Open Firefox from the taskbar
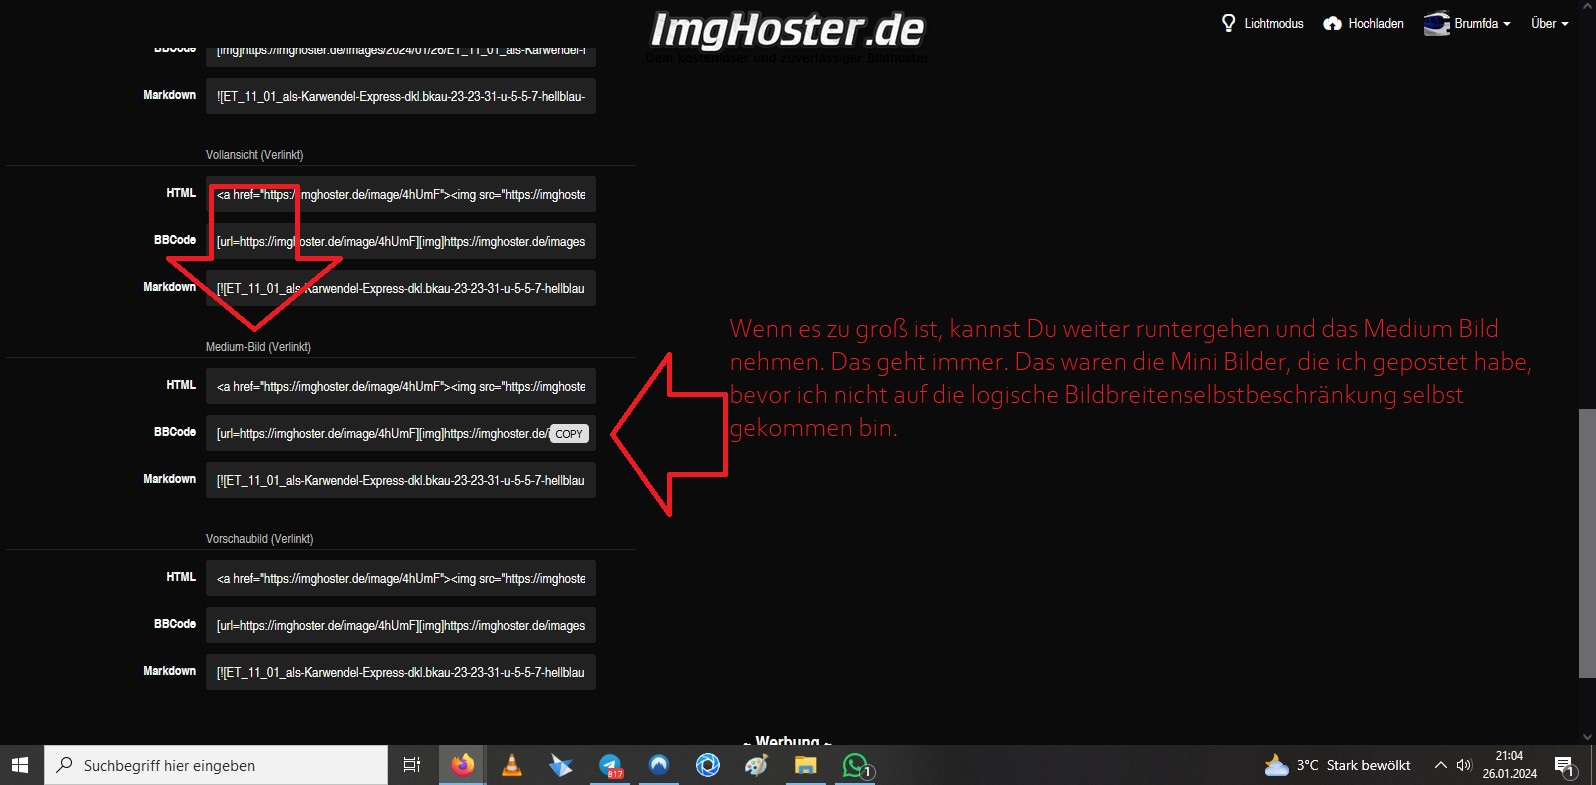This screenshot has height=785, width=1596. click(462, 765)
